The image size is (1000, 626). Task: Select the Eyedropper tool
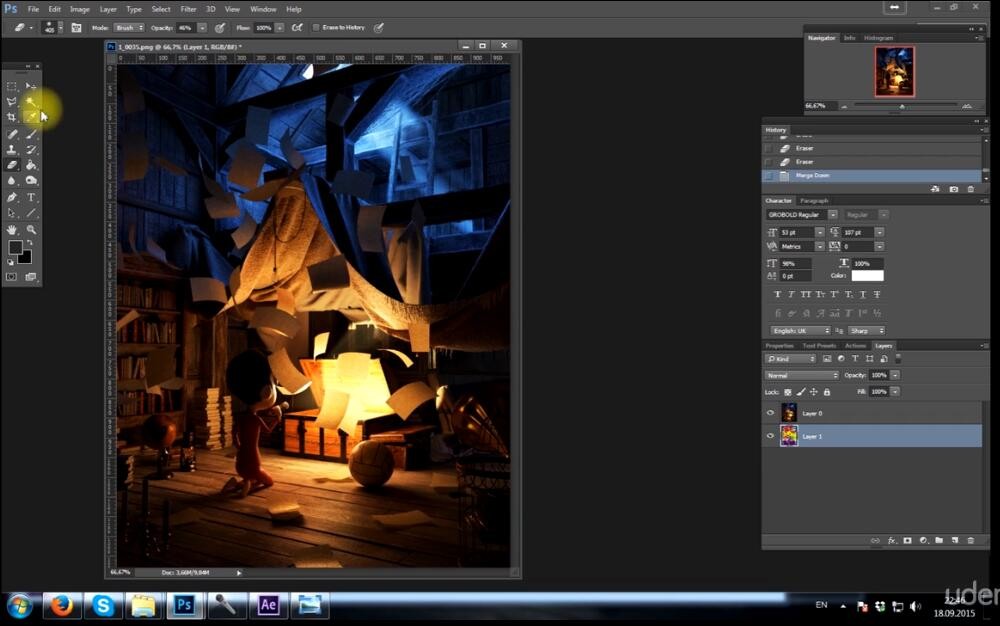coord(31,117)
